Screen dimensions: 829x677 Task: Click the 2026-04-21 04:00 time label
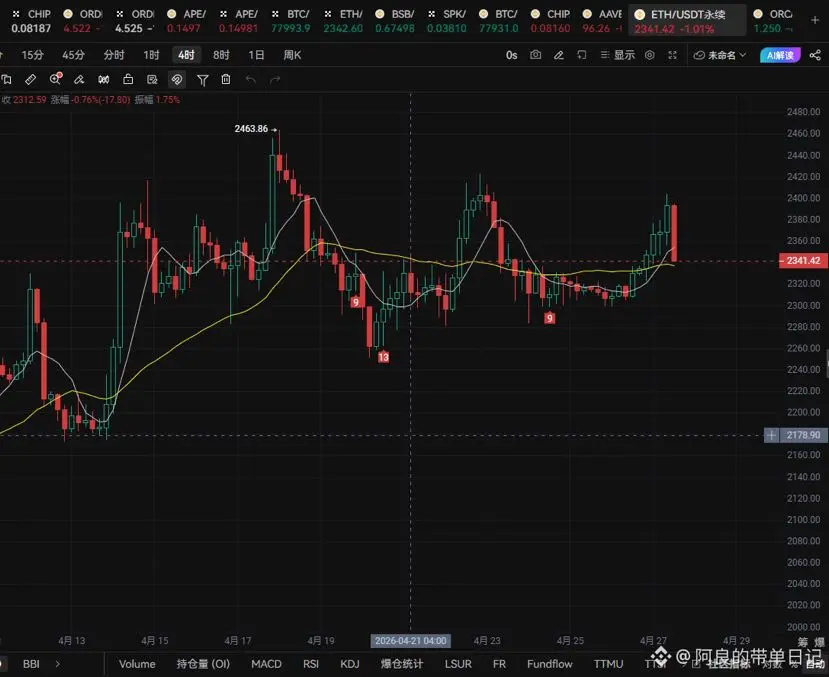coord(411,641)
